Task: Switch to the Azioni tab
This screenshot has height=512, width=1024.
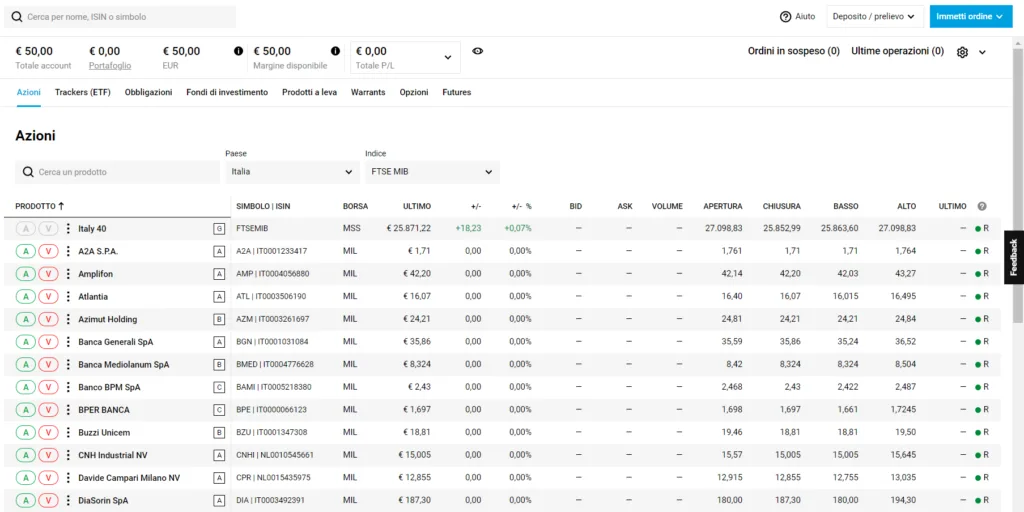Action: click(x=29, y=92)
